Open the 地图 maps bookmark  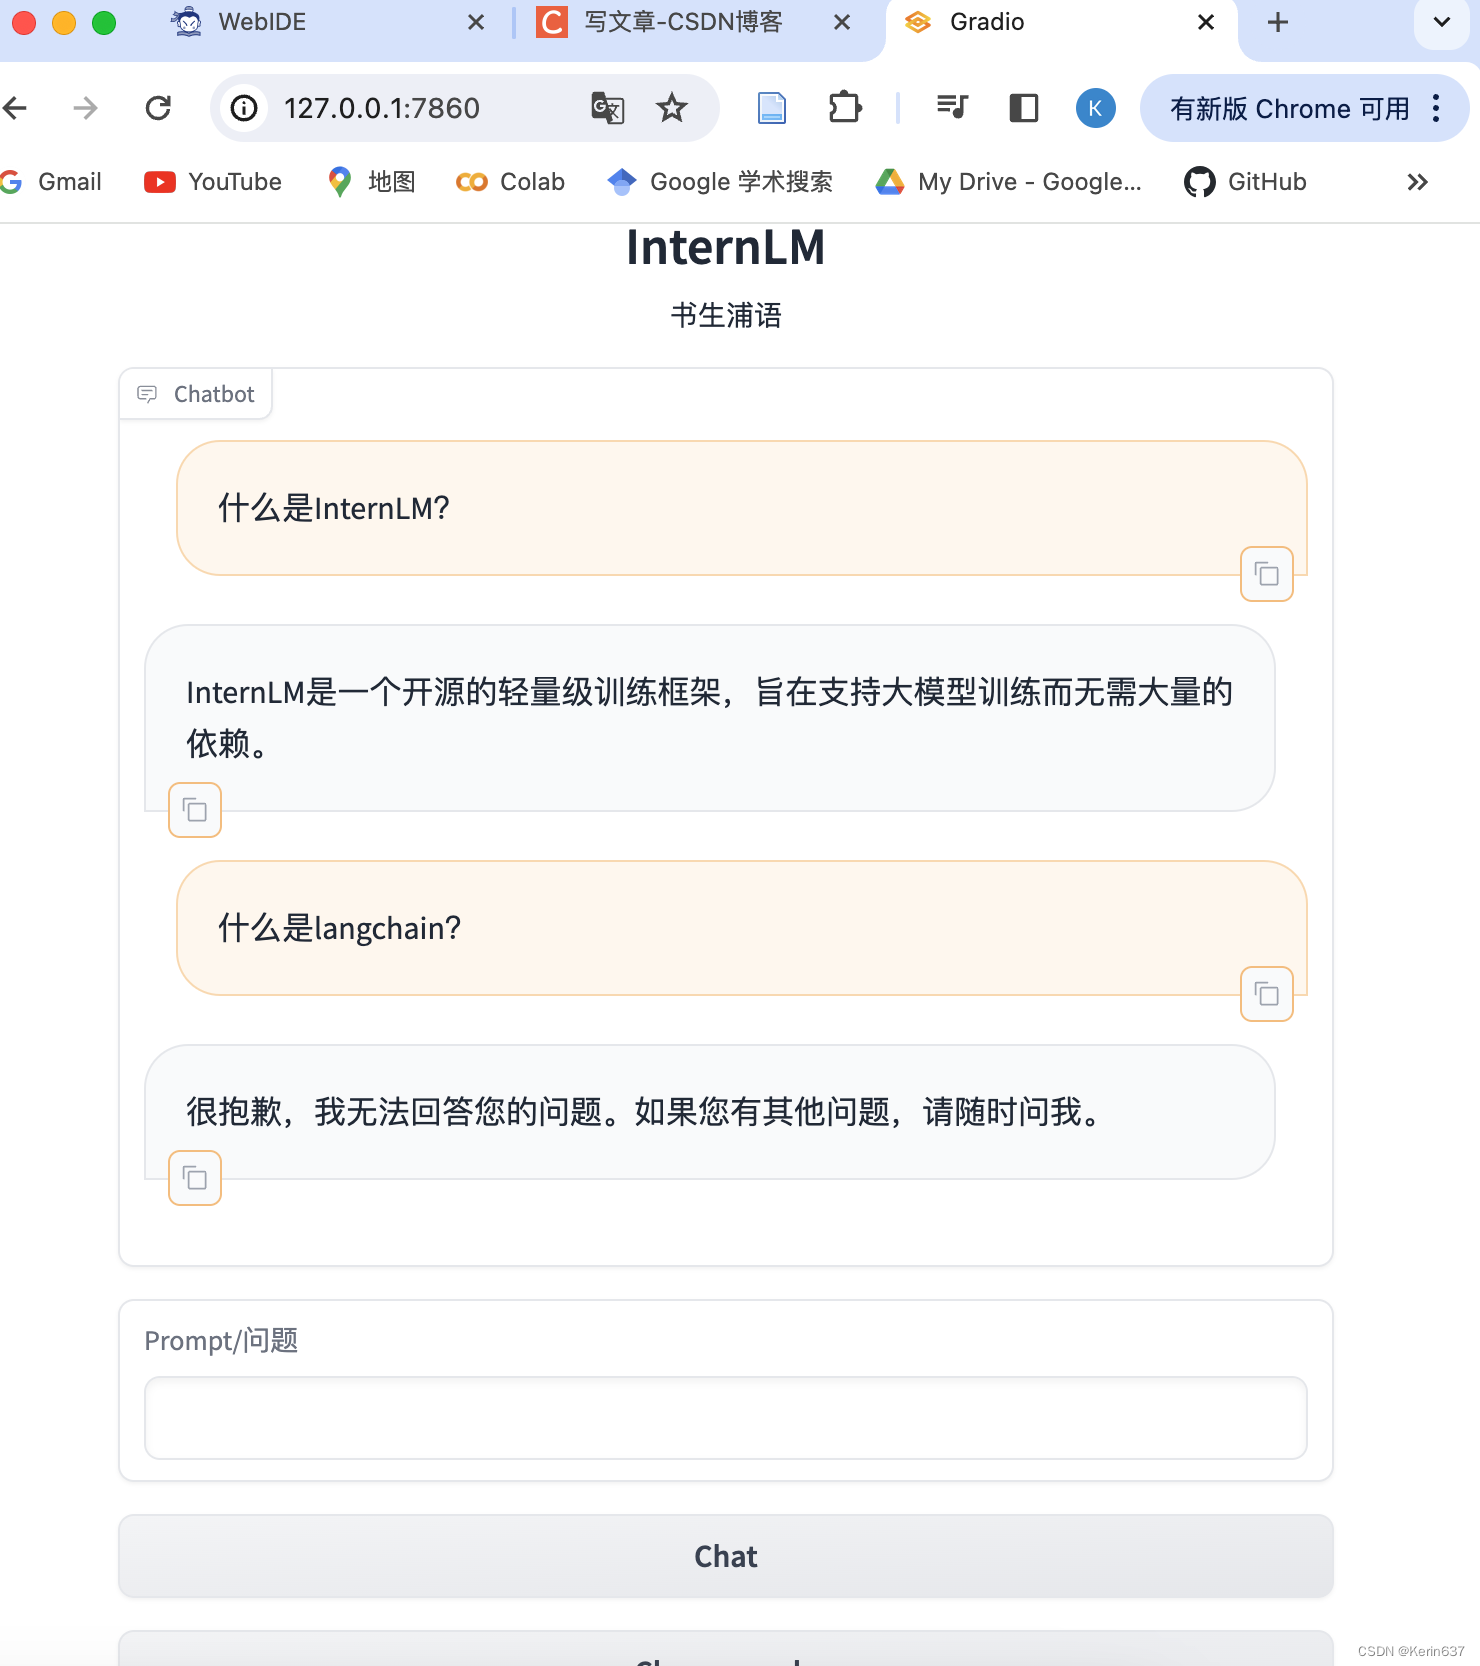tap(371, 182)
